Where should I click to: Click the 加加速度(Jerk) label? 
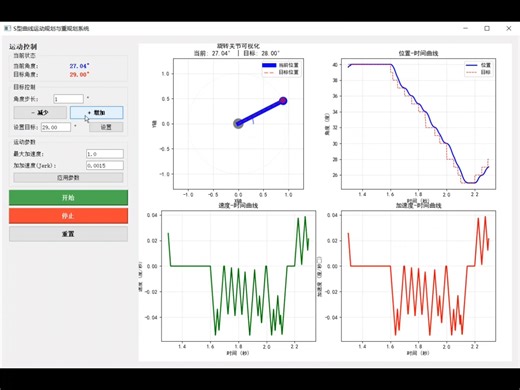click(35, 165)
